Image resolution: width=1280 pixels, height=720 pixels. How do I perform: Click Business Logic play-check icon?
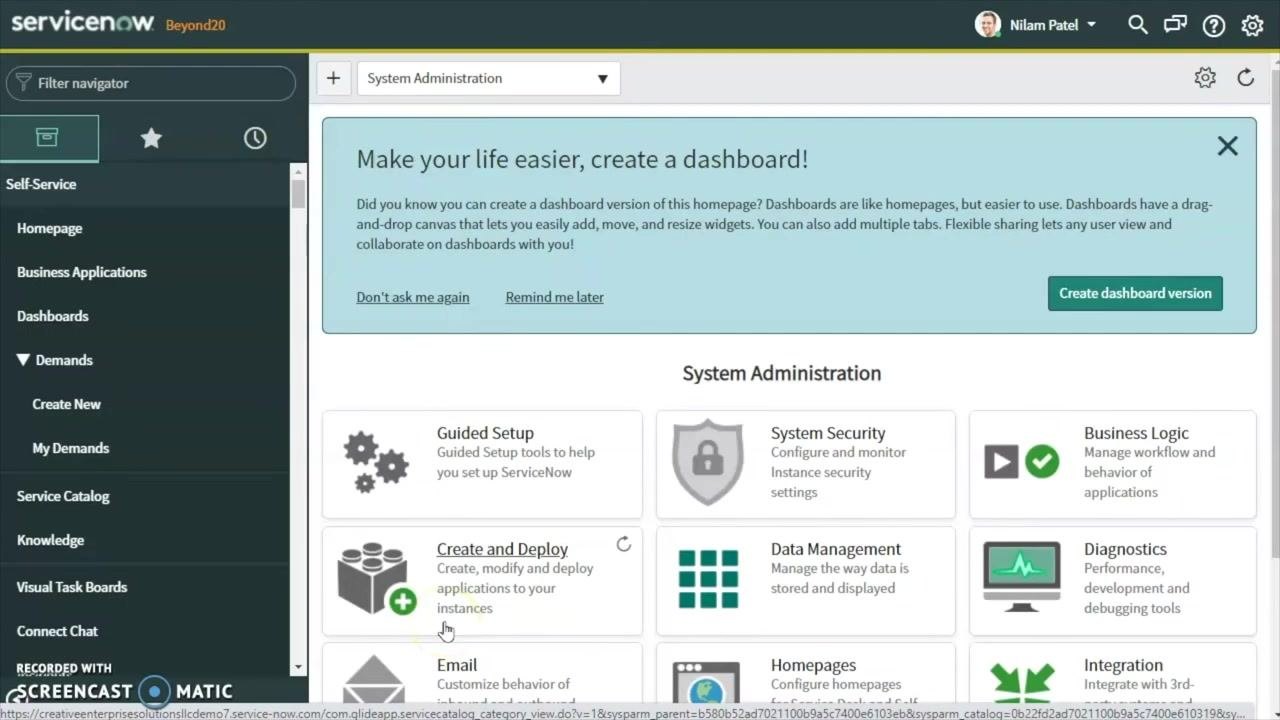pyautogui.click(x=1021, y=462)
